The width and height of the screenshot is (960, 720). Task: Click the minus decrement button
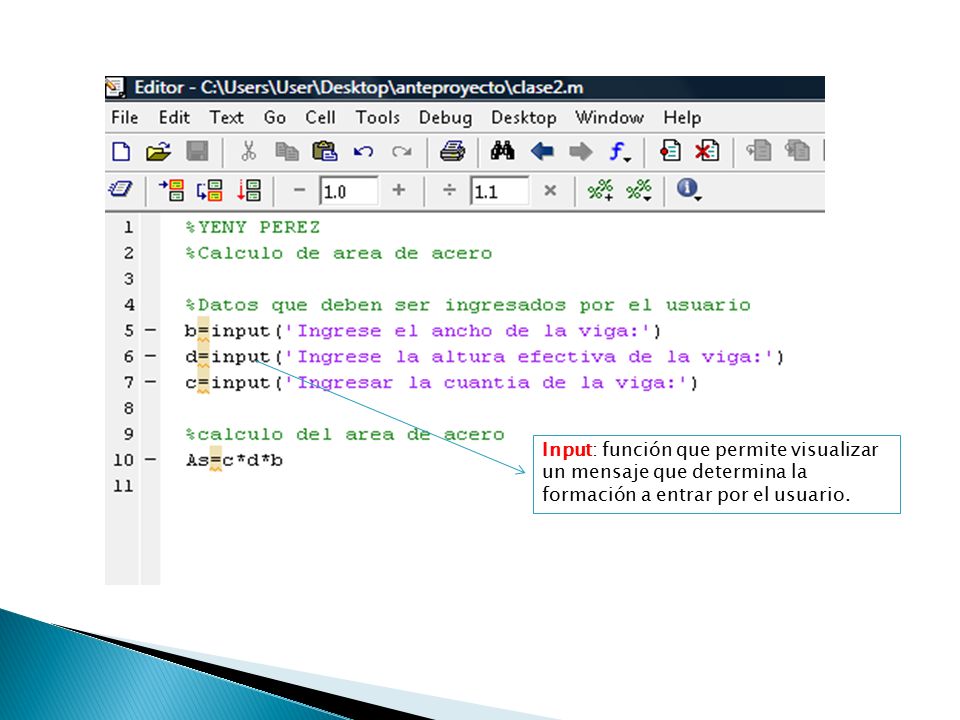pos(299,190)
